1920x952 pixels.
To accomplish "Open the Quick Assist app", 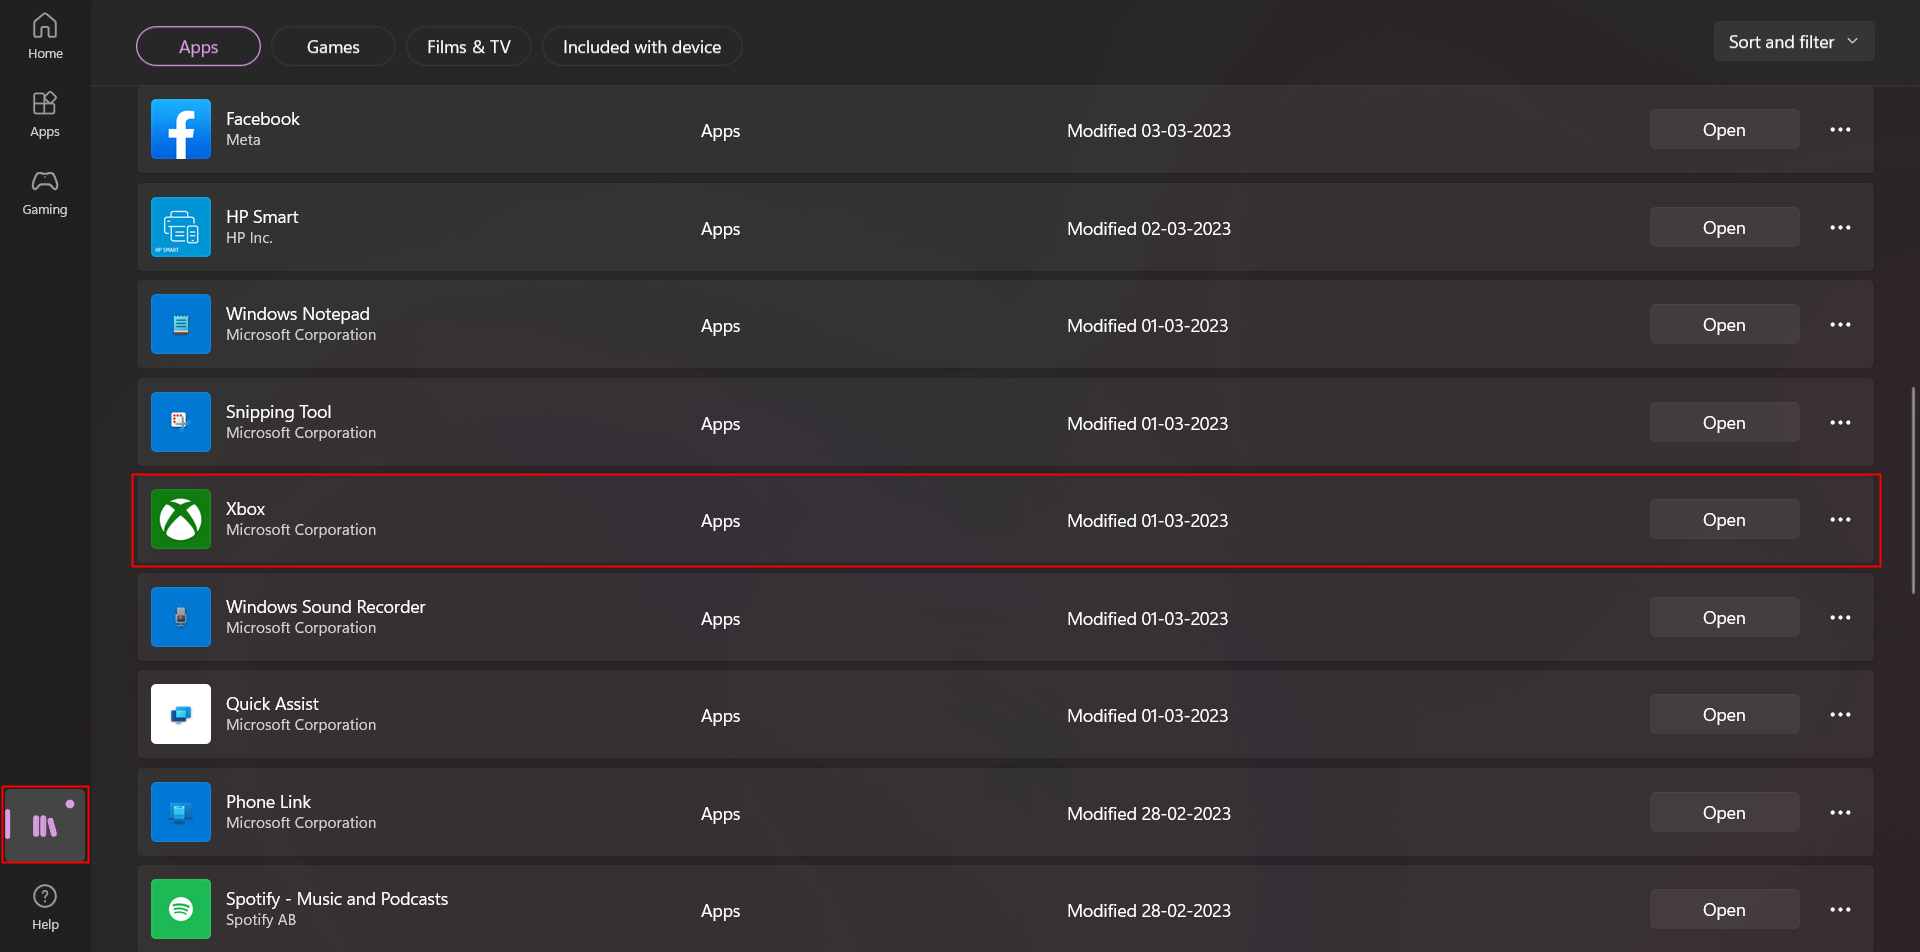I will [1724, 715].
